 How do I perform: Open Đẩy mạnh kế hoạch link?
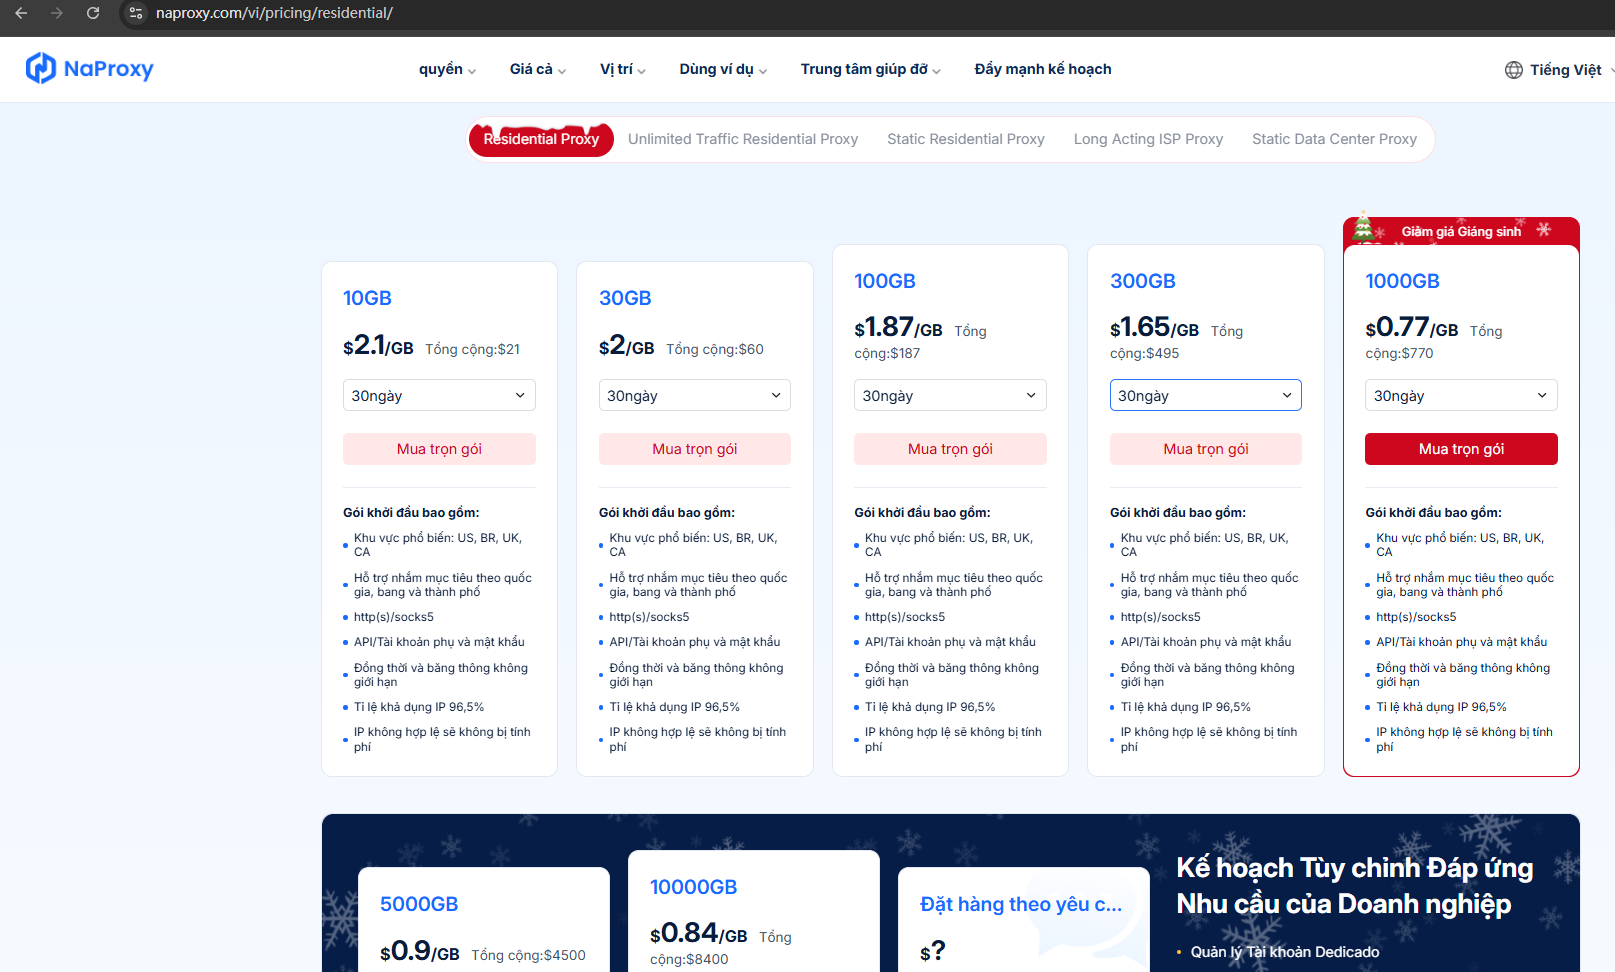pyautogui.click(x=1043, y=69)
